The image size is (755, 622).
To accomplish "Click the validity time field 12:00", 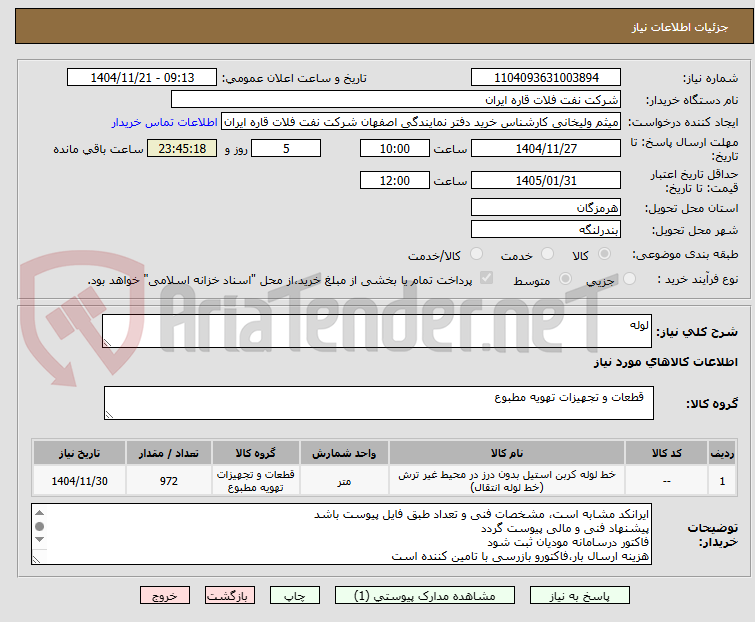I will [395, 181].
